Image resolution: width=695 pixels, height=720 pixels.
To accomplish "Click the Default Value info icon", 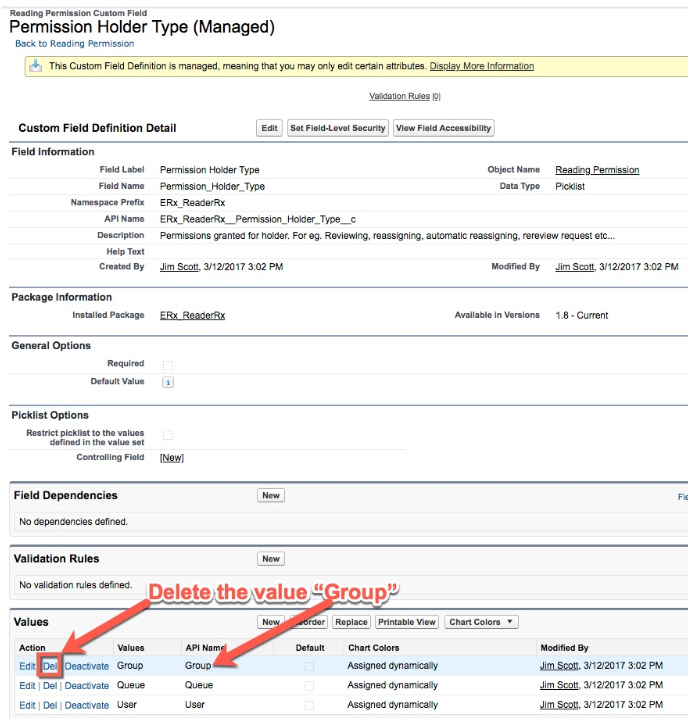I will [168, 382].
